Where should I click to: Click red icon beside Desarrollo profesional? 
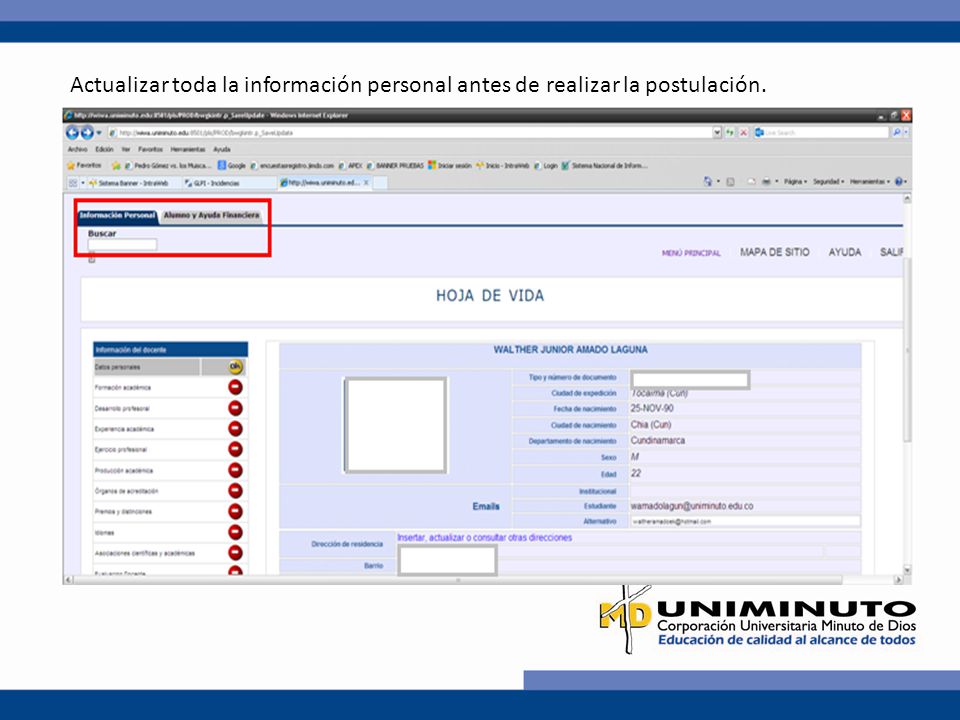(235, 408)
